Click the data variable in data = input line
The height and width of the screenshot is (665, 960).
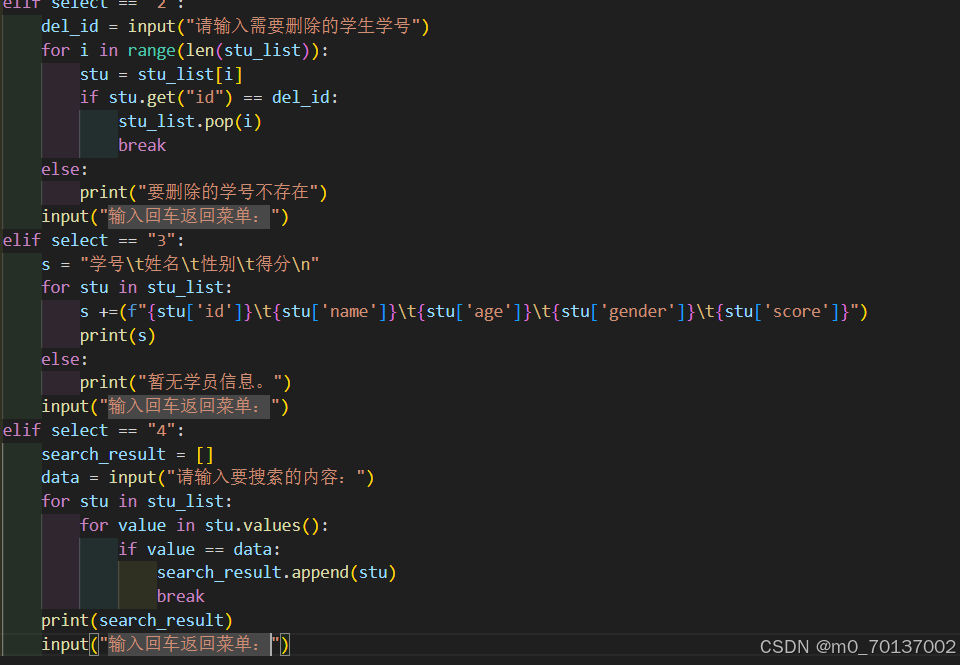[60, 477]
